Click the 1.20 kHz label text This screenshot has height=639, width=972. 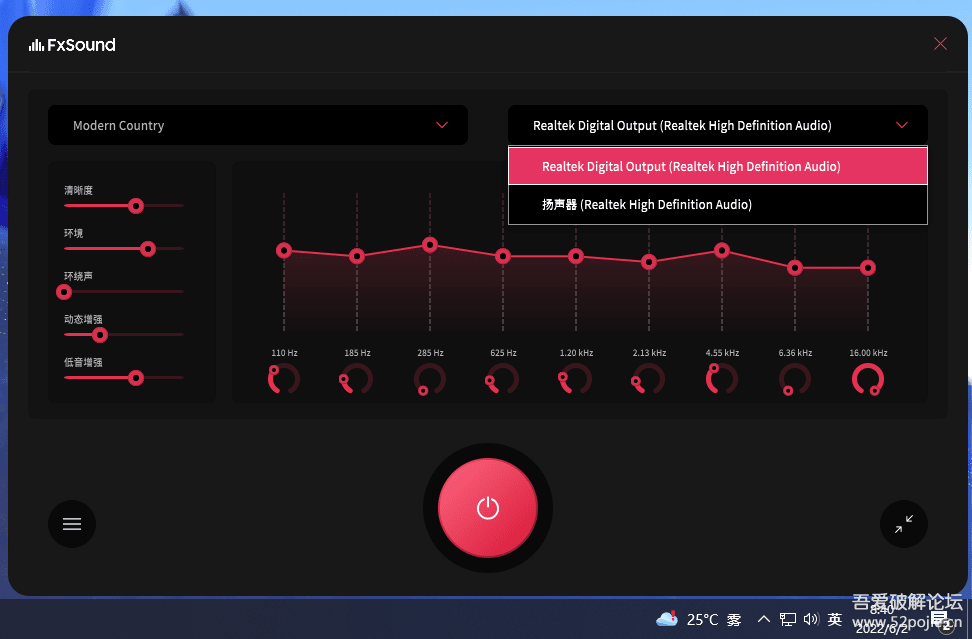577,353
